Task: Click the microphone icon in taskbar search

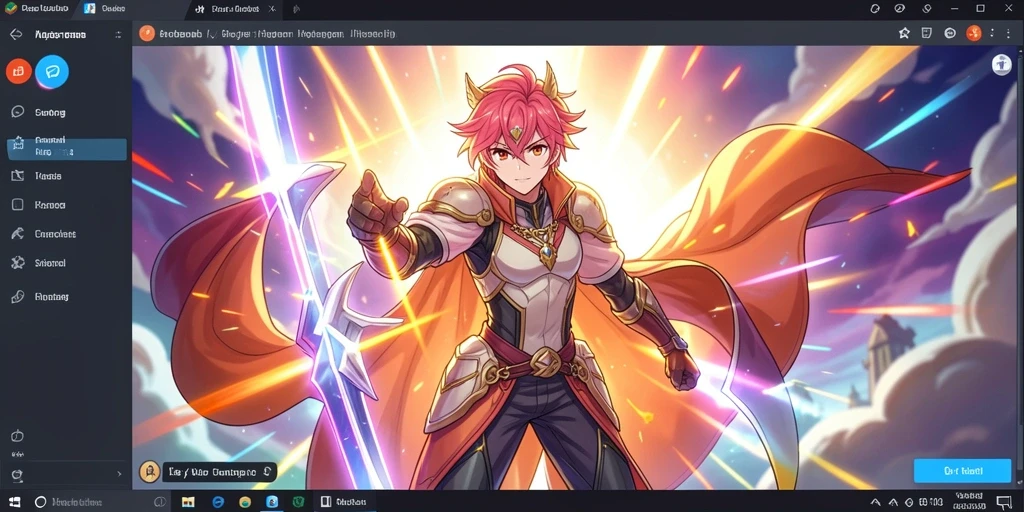Action: point(159,502)
